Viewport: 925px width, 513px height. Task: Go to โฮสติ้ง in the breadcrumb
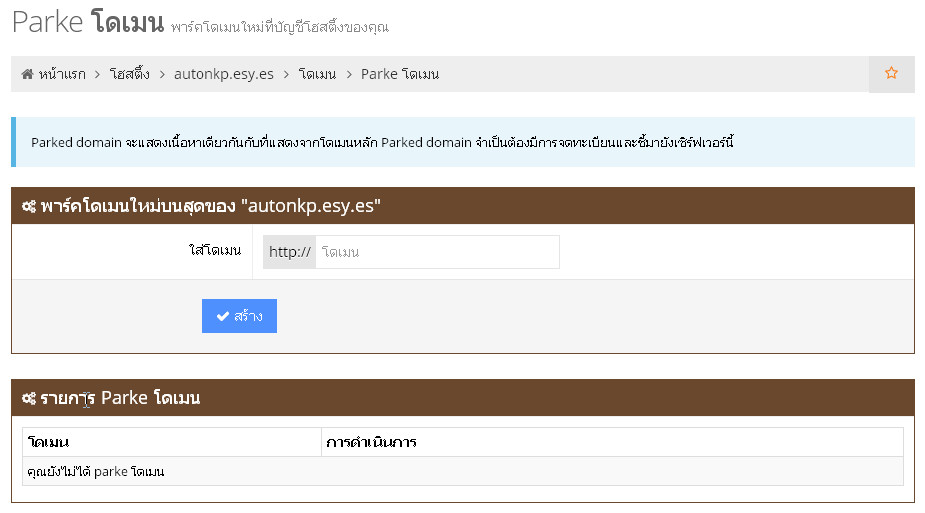[x=130, y=74]
